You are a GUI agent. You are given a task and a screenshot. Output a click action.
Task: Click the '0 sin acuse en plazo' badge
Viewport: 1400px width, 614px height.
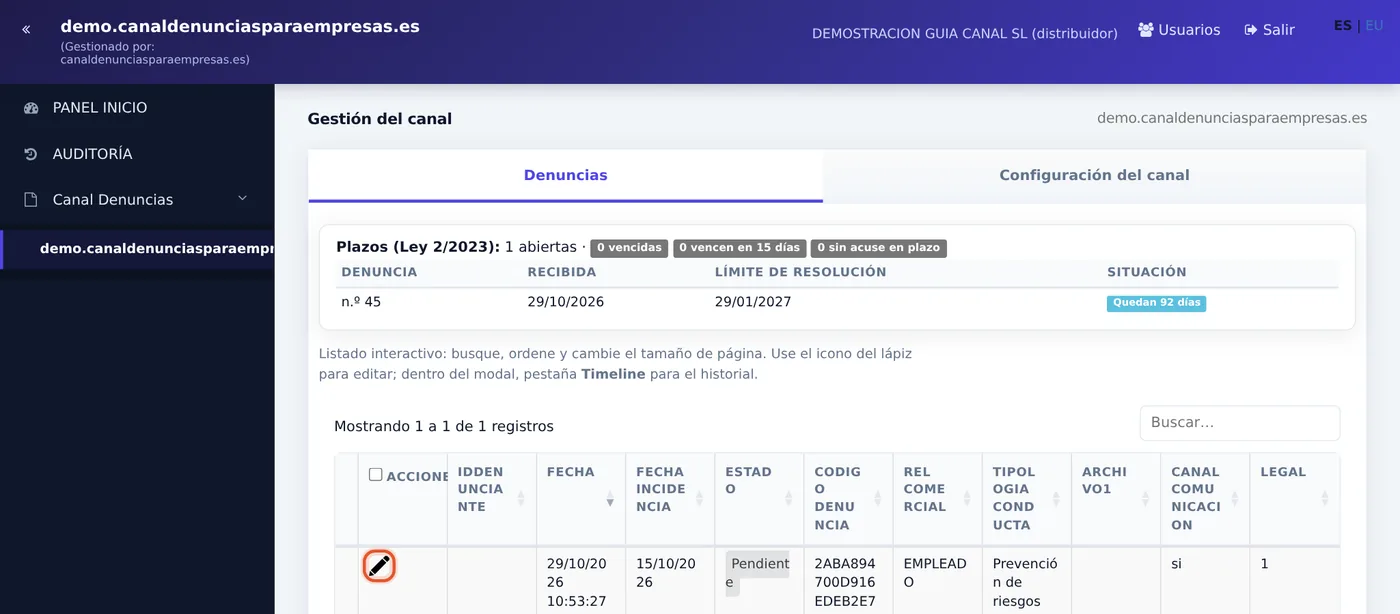[879, 248]
